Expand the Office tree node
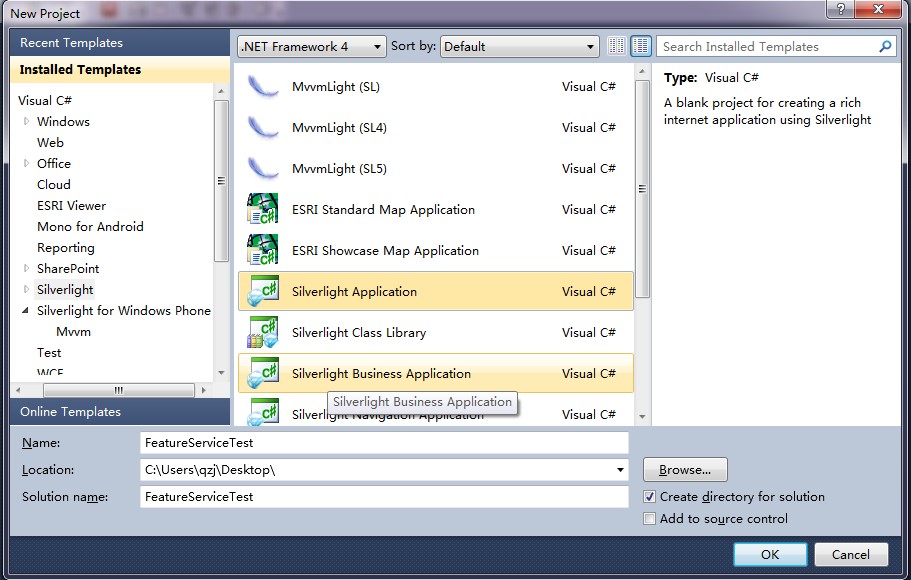The height and width of the screenshot is (580, 911). coord(26,163)
